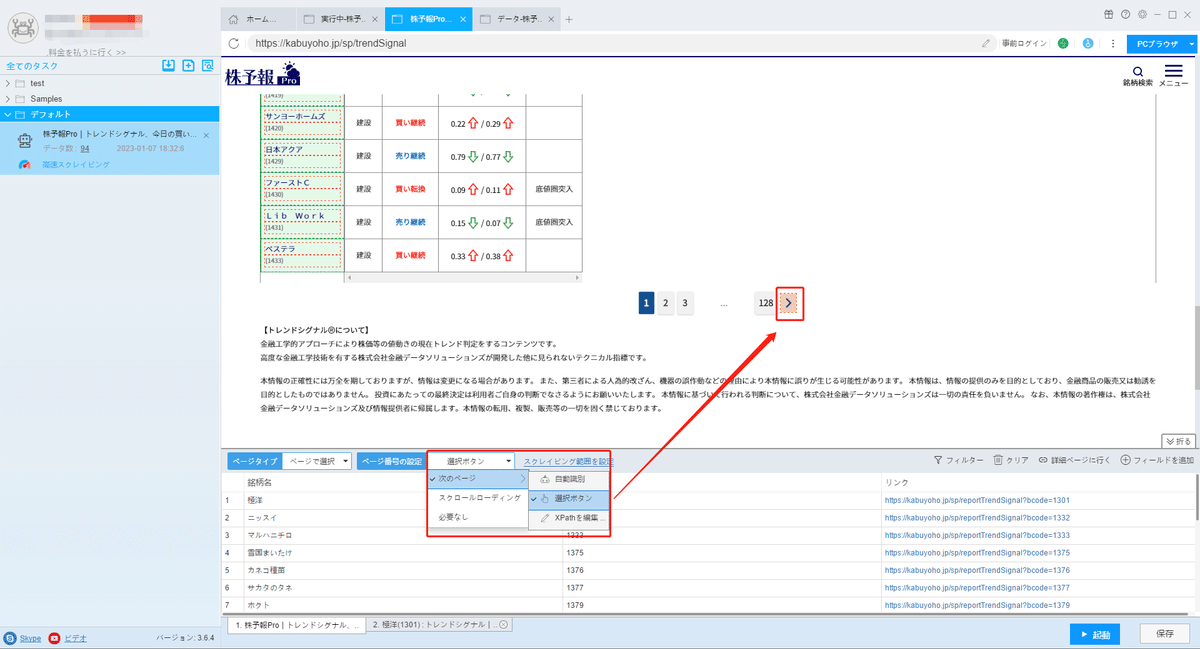Collapse the デフォルト folder
Screen dimensions: 1200x649
pyautogui.click(x=9, y=114)
